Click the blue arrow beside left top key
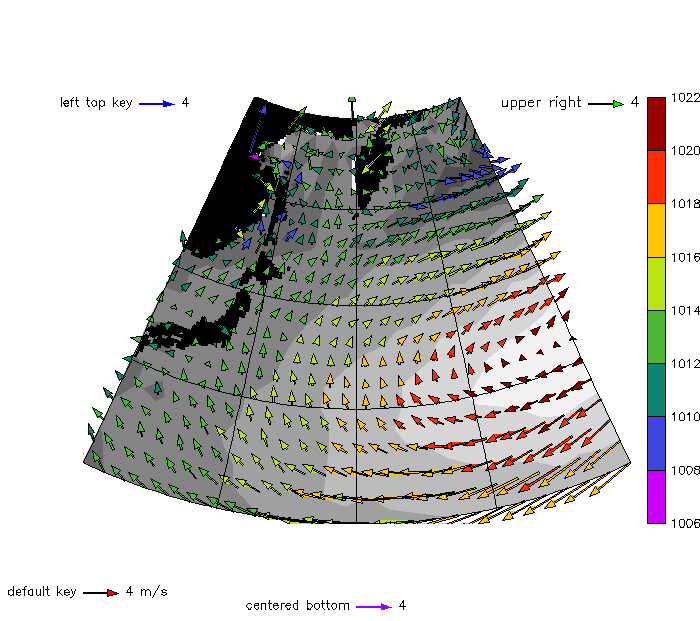The width and height of the screenshot is (700, 621). click(x=157, y=103)
